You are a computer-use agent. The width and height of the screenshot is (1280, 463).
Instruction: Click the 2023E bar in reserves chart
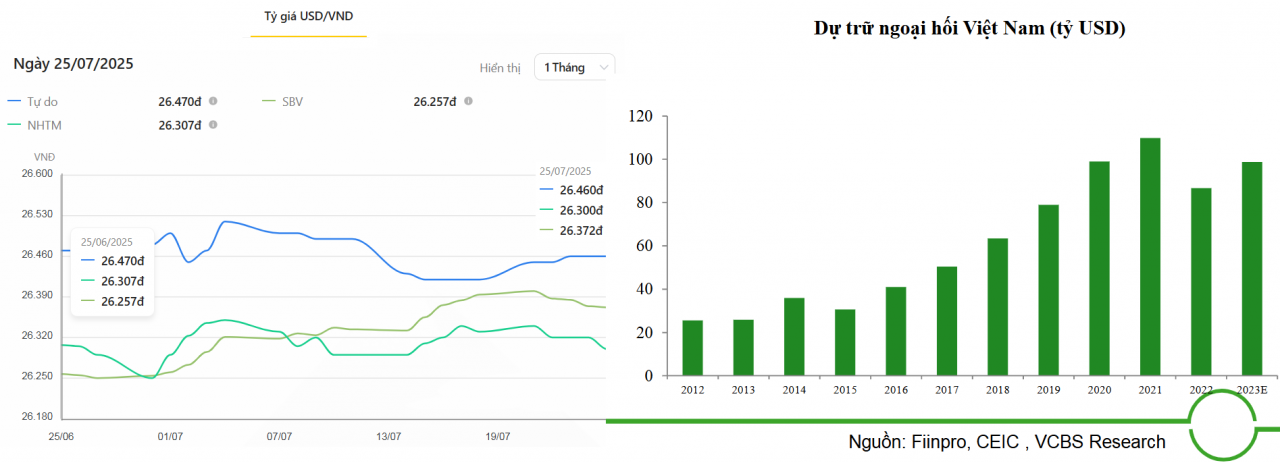(1251, 269)
